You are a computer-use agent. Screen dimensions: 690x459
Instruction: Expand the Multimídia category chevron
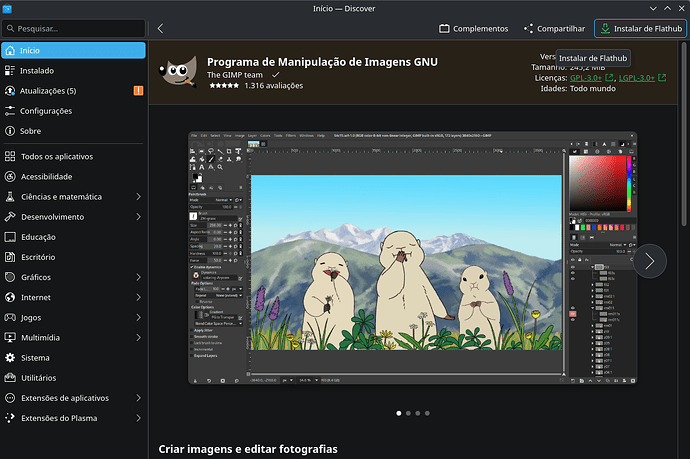point(138,337)
